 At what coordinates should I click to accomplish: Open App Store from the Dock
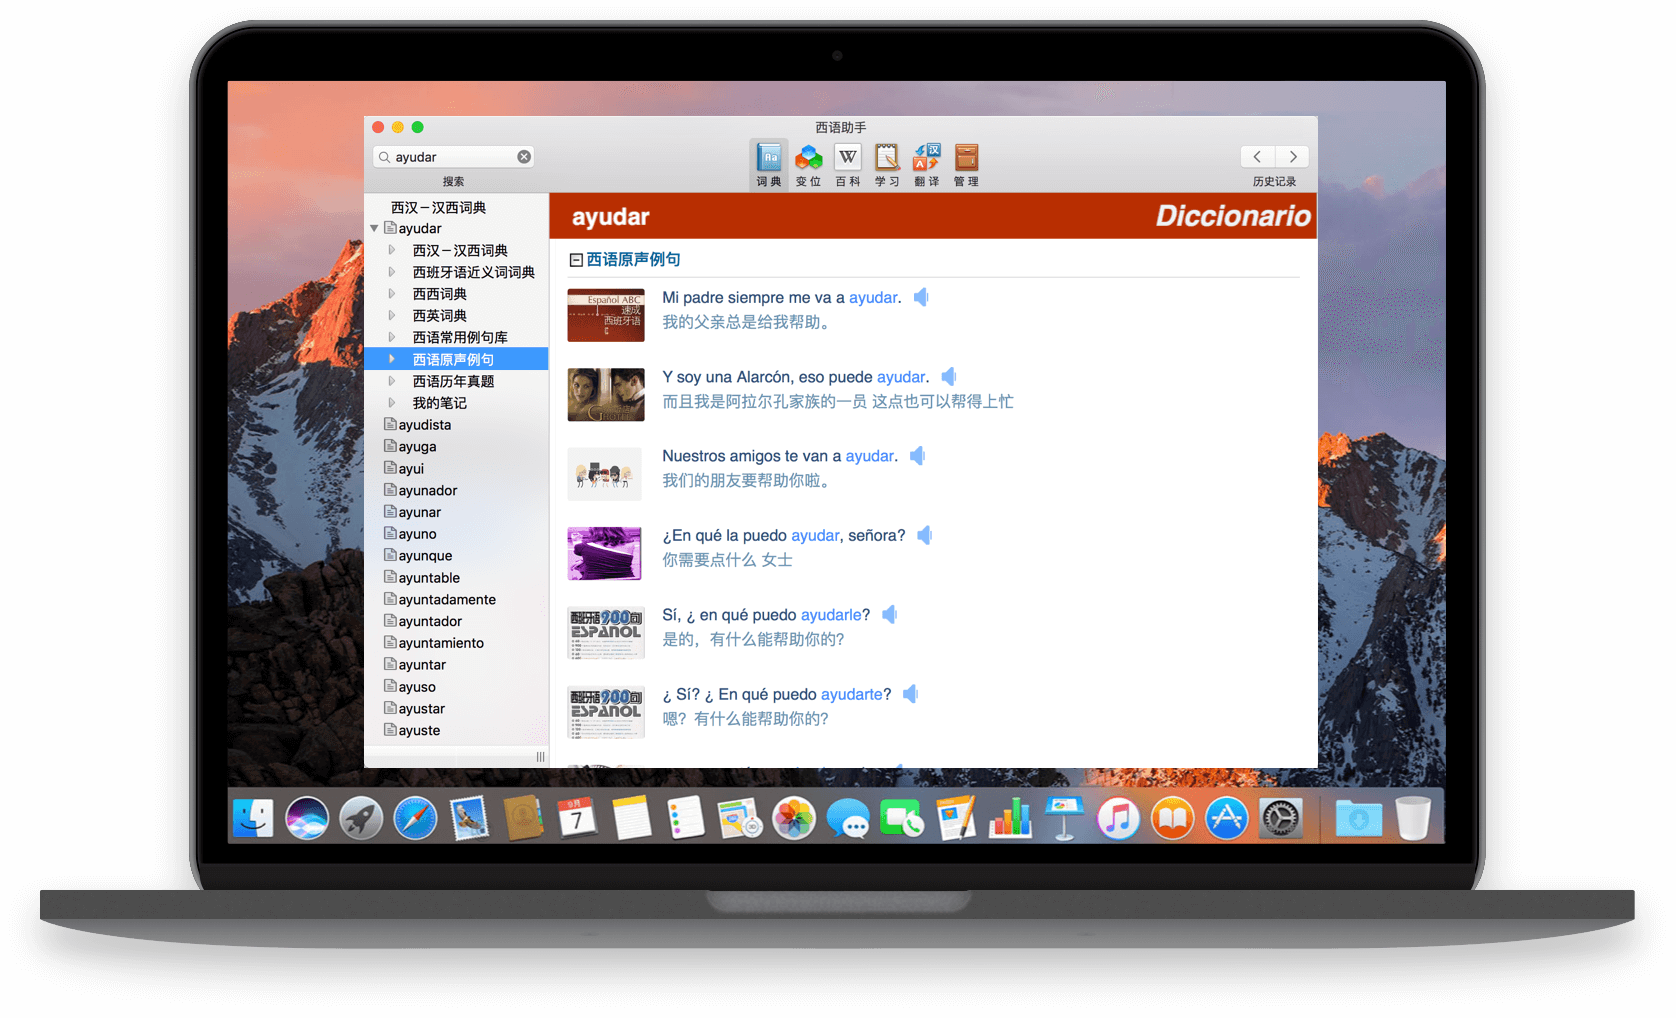coord(1226,818)
